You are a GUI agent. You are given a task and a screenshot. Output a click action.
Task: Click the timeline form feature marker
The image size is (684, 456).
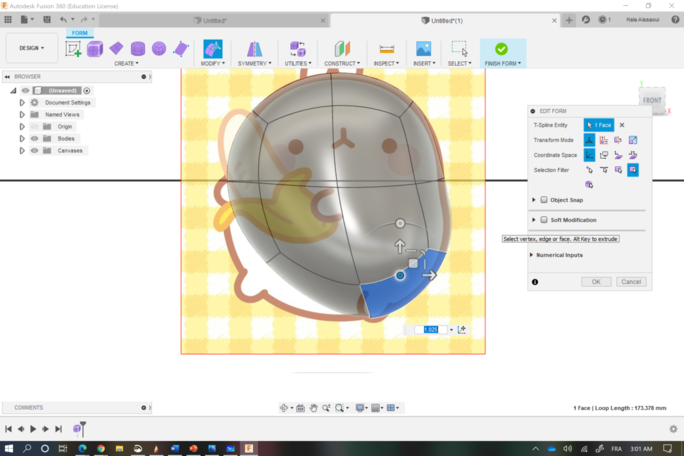[78, 429]
